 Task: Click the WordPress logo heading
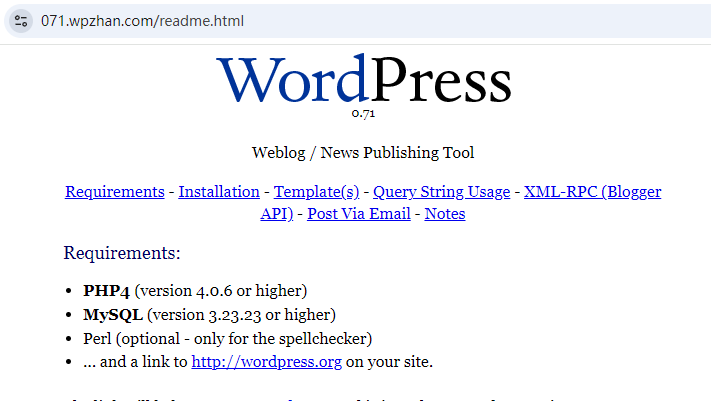[363, 80]
